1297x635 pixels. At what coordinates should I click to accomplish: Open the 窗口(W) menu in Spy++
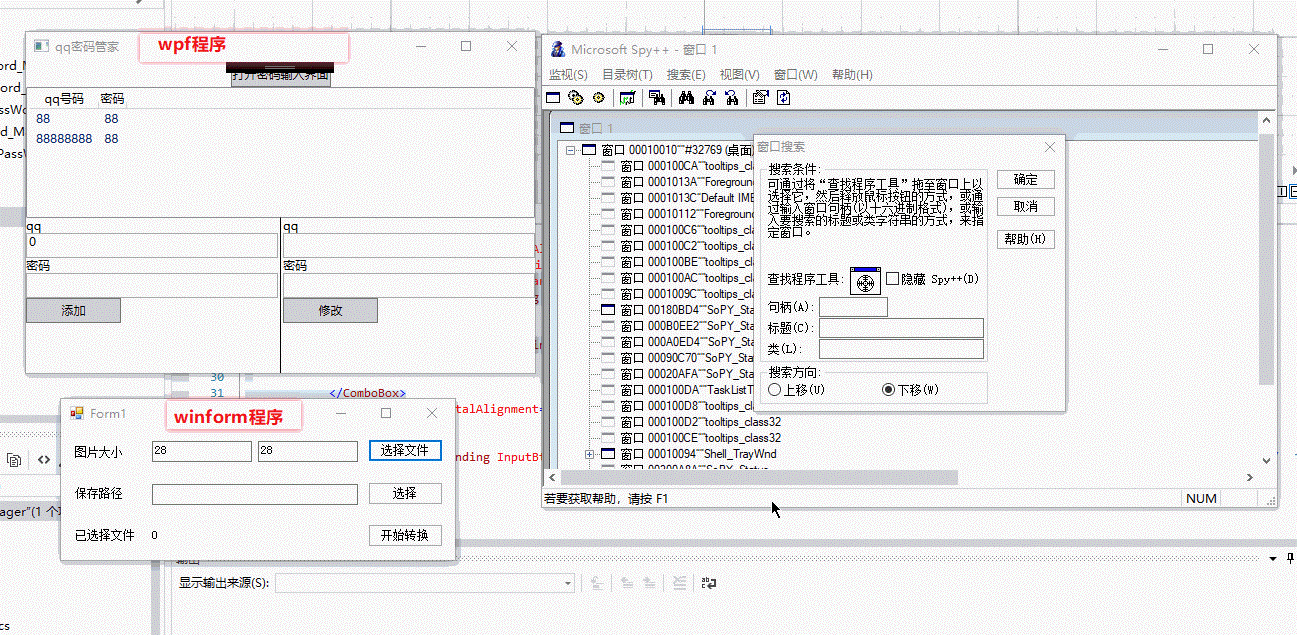796,75
